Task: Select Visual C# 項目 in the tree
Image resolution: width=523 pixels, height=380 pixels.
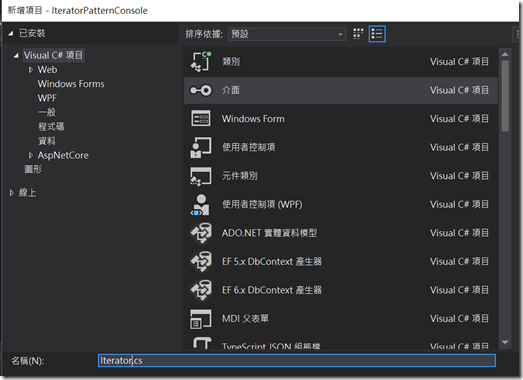Action: pyautogui.click(x=53, y=55)
